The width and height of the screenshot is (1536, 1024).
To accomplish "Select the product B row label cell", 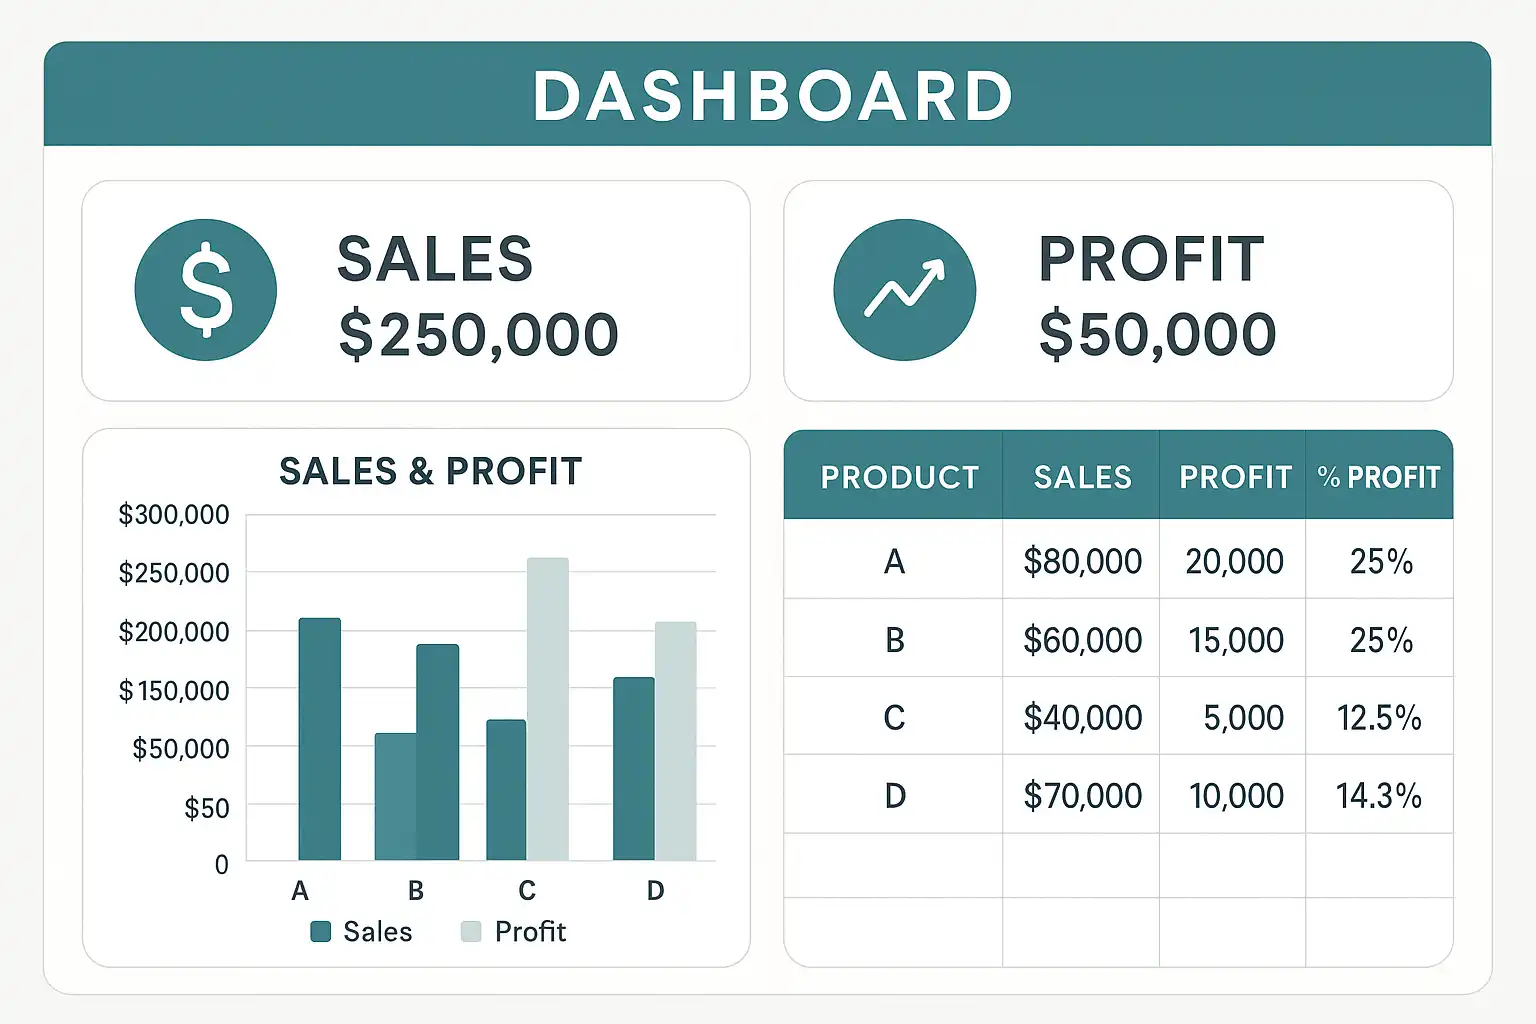I will tap(894, 640).
